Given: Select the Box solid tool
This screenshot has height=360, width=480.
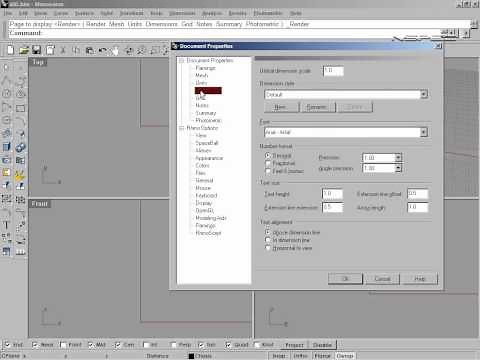Looking at the screenshot, I should (6, 147).
